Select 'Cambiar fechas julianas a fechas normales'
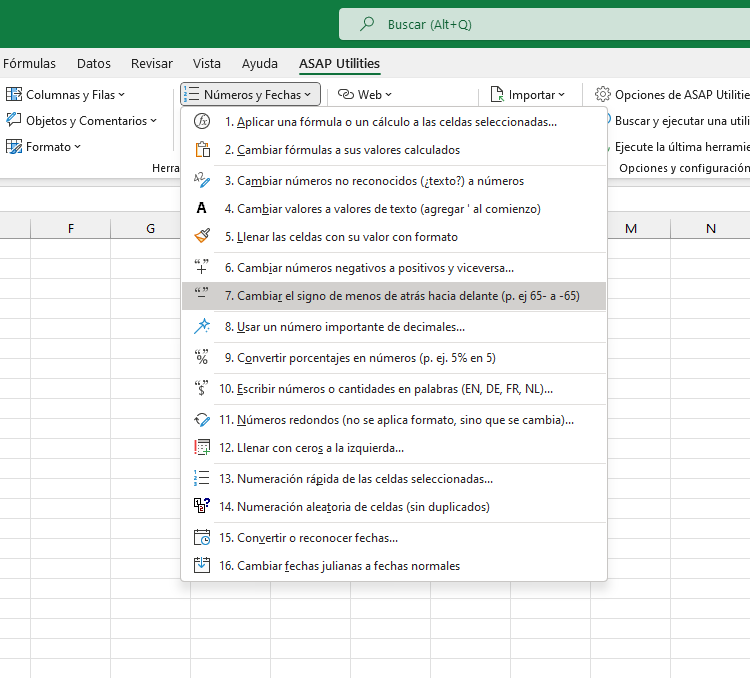 click(x=394, y=566)
